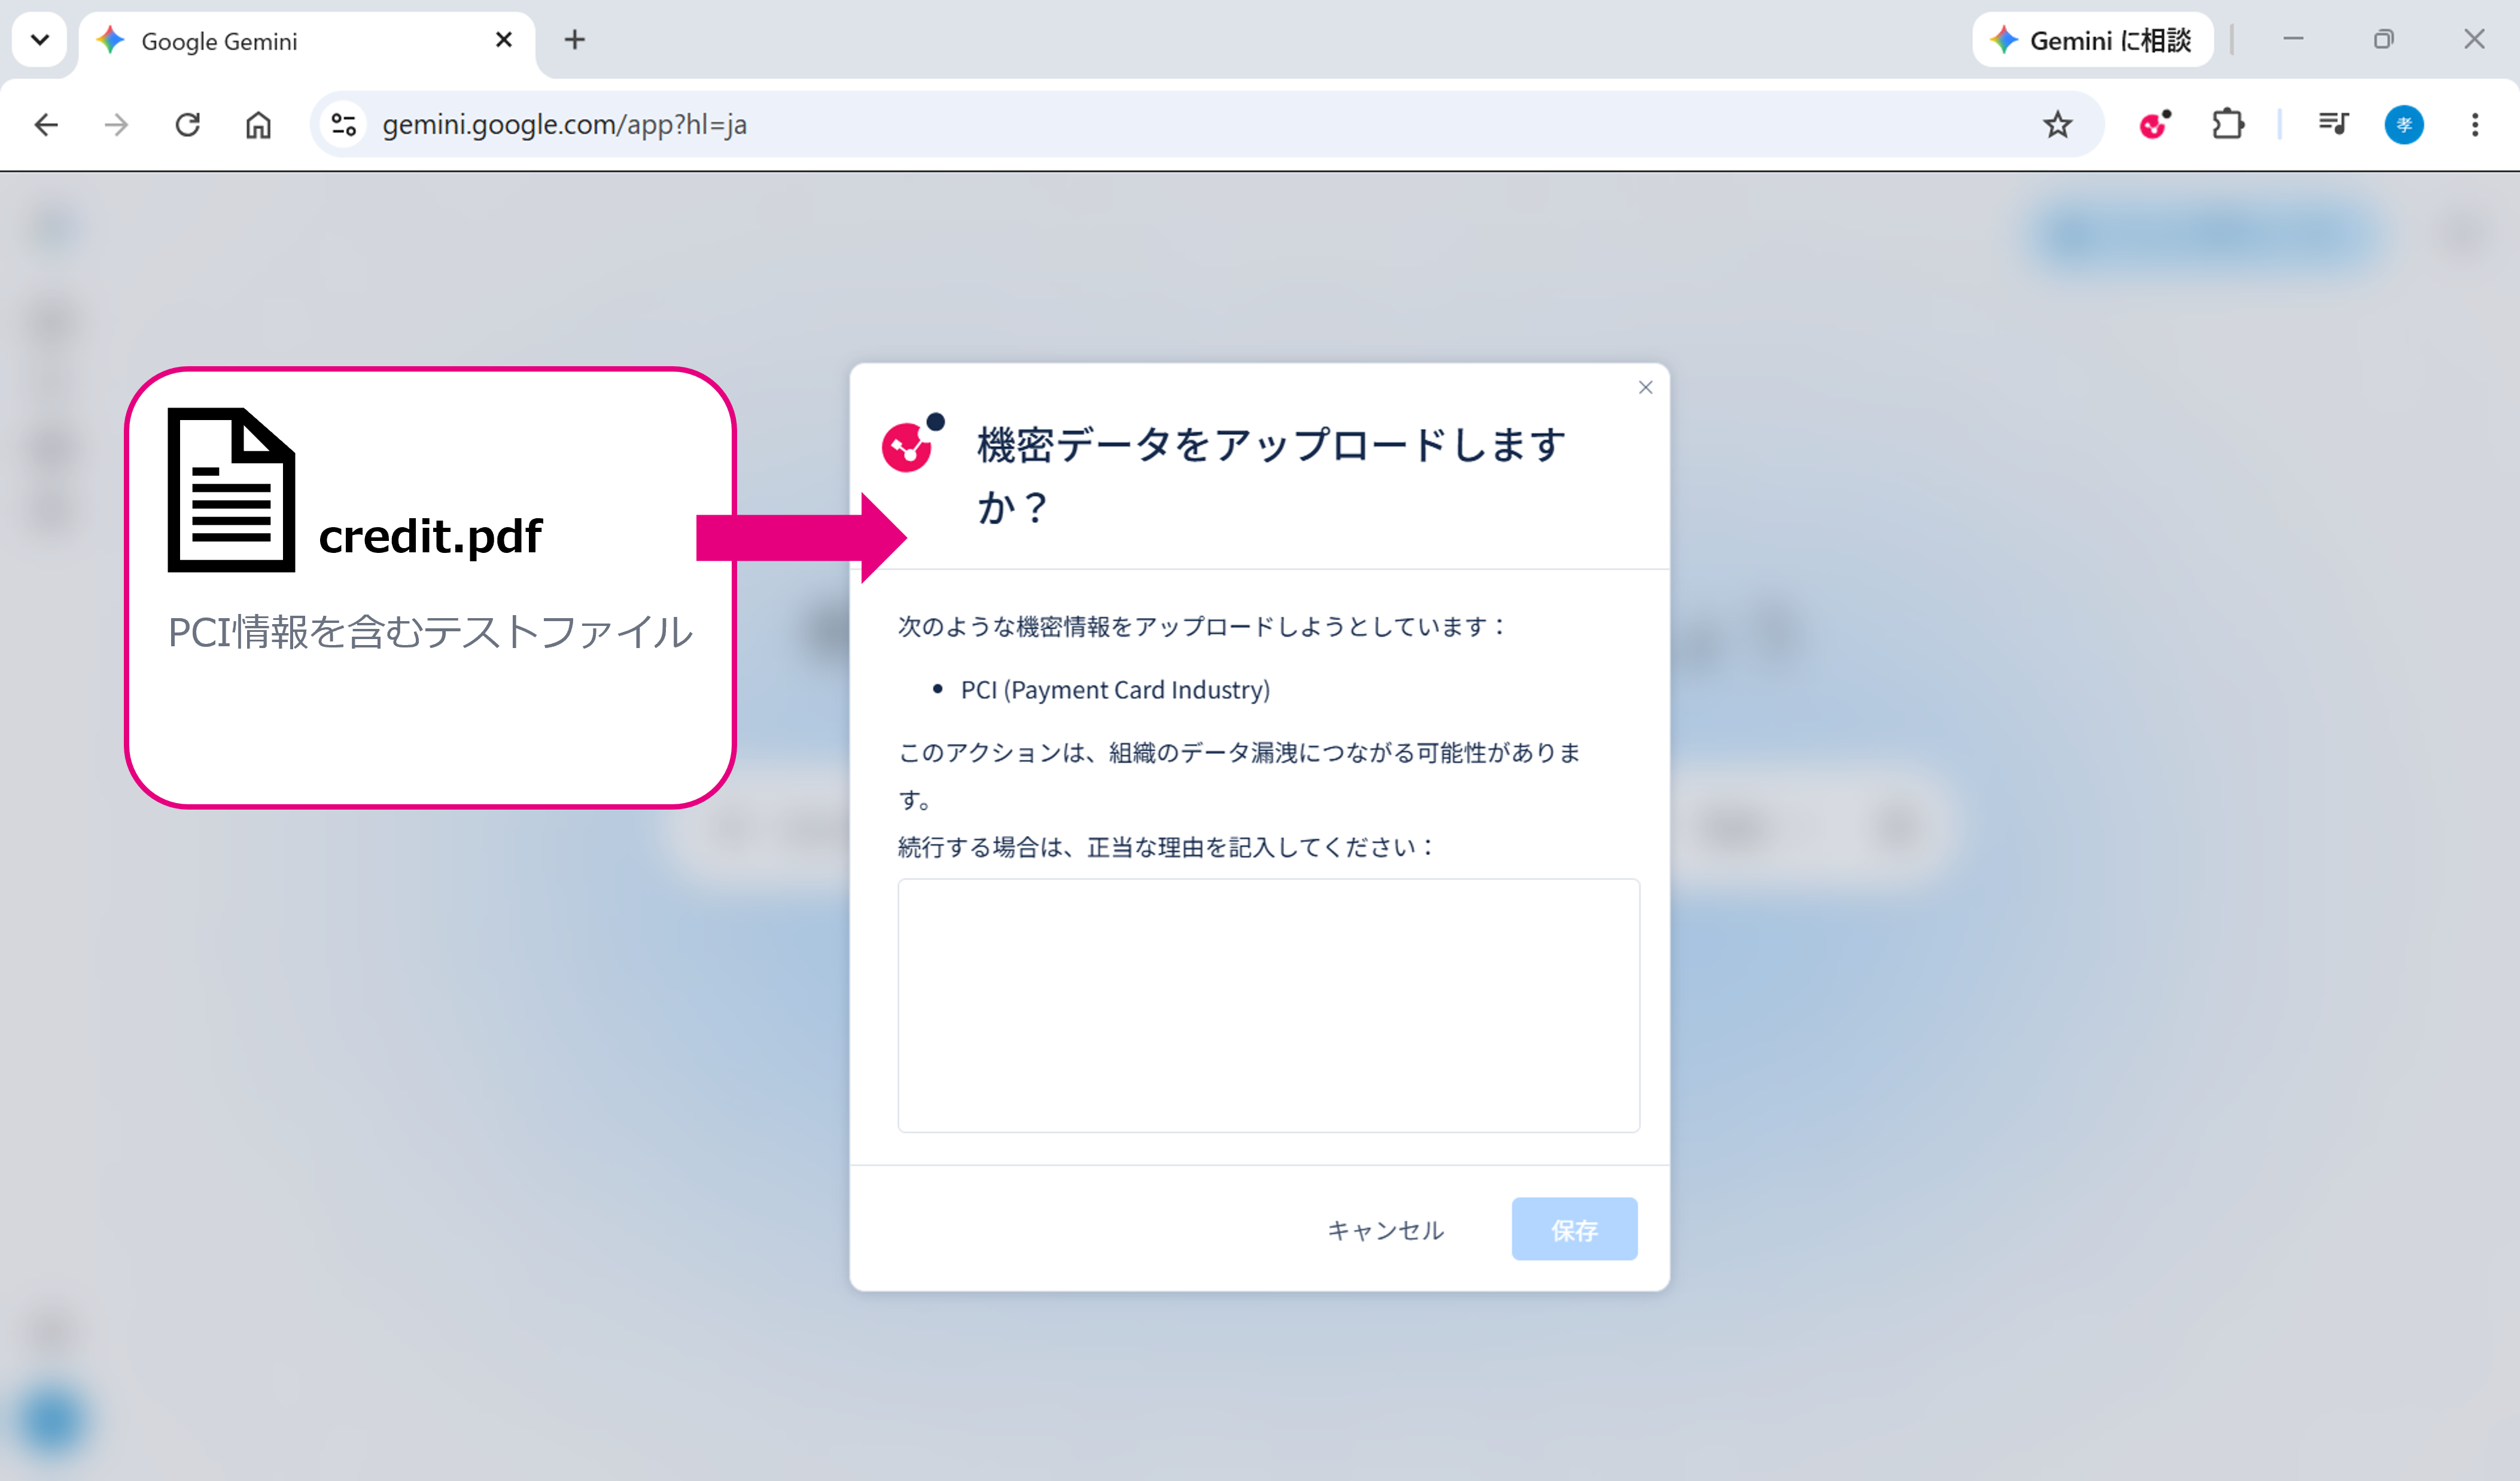Open site information icon in address bar
This screenshot has width=2520, height=1481.
tap(344, 125)
